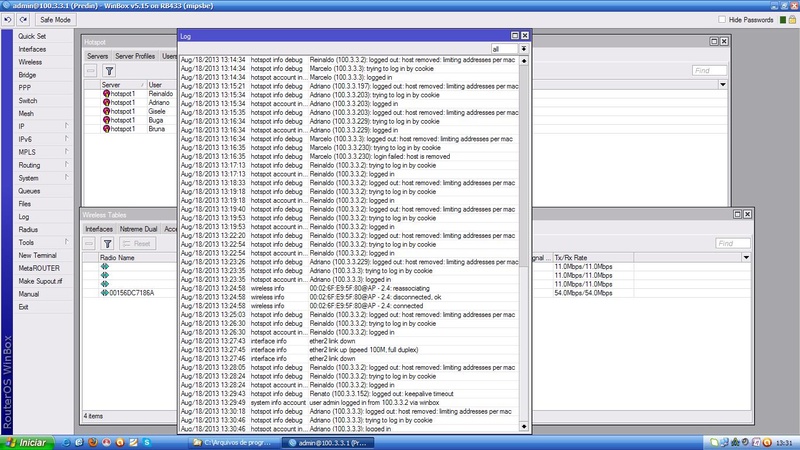Click the hotspot icon on Gisele row
Screen dimensions: 800x450
click(106, 111)
